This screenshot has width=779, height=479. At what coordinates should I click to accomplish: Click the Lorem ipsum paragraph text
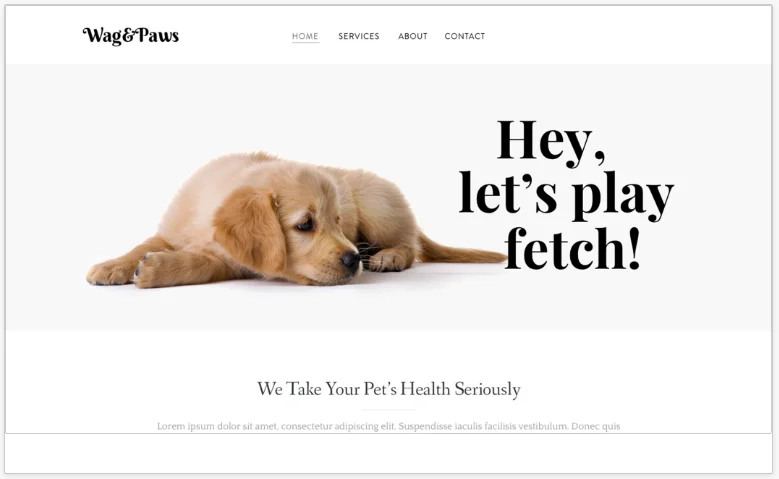[x=389, y=426]
